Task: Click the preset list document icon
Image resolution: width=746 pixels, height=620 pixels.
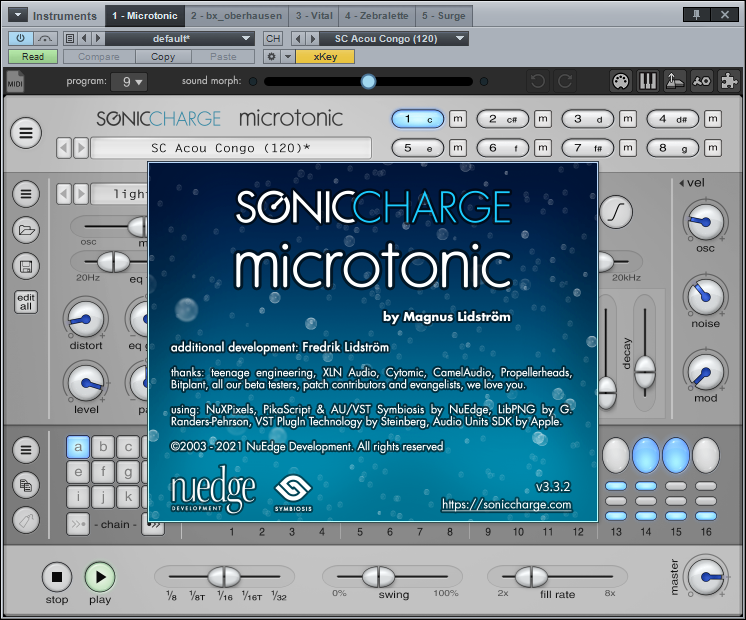Action: point(70,38)
